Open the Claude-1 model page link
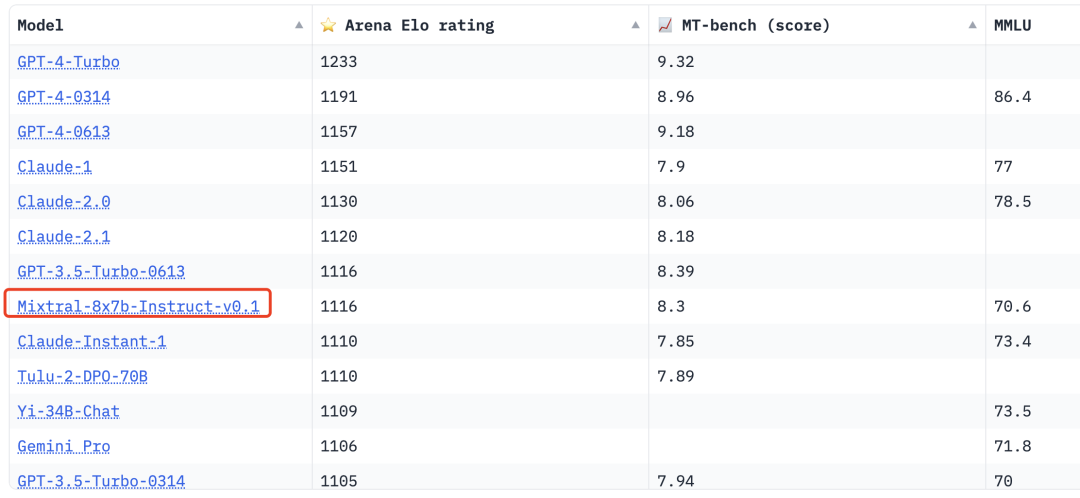This screenshot has width=1080, height=498. pos(55,167)
